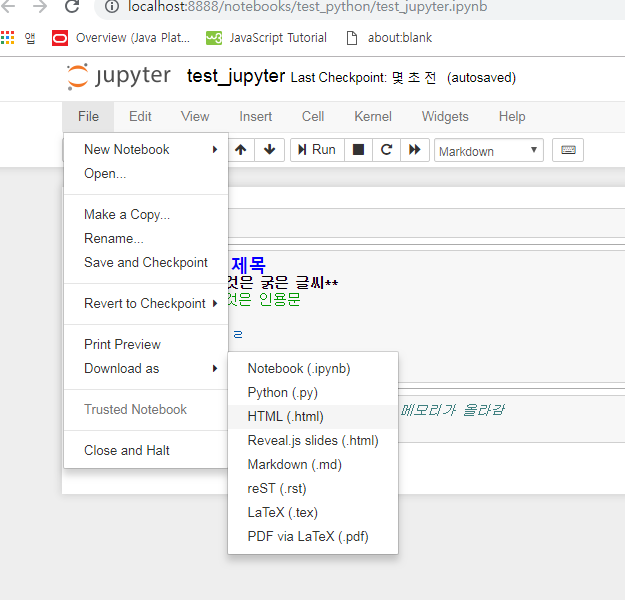This screenshot has height=600, width=625.
Task: Open the about:blank bookmark
Action: point(389,38)
